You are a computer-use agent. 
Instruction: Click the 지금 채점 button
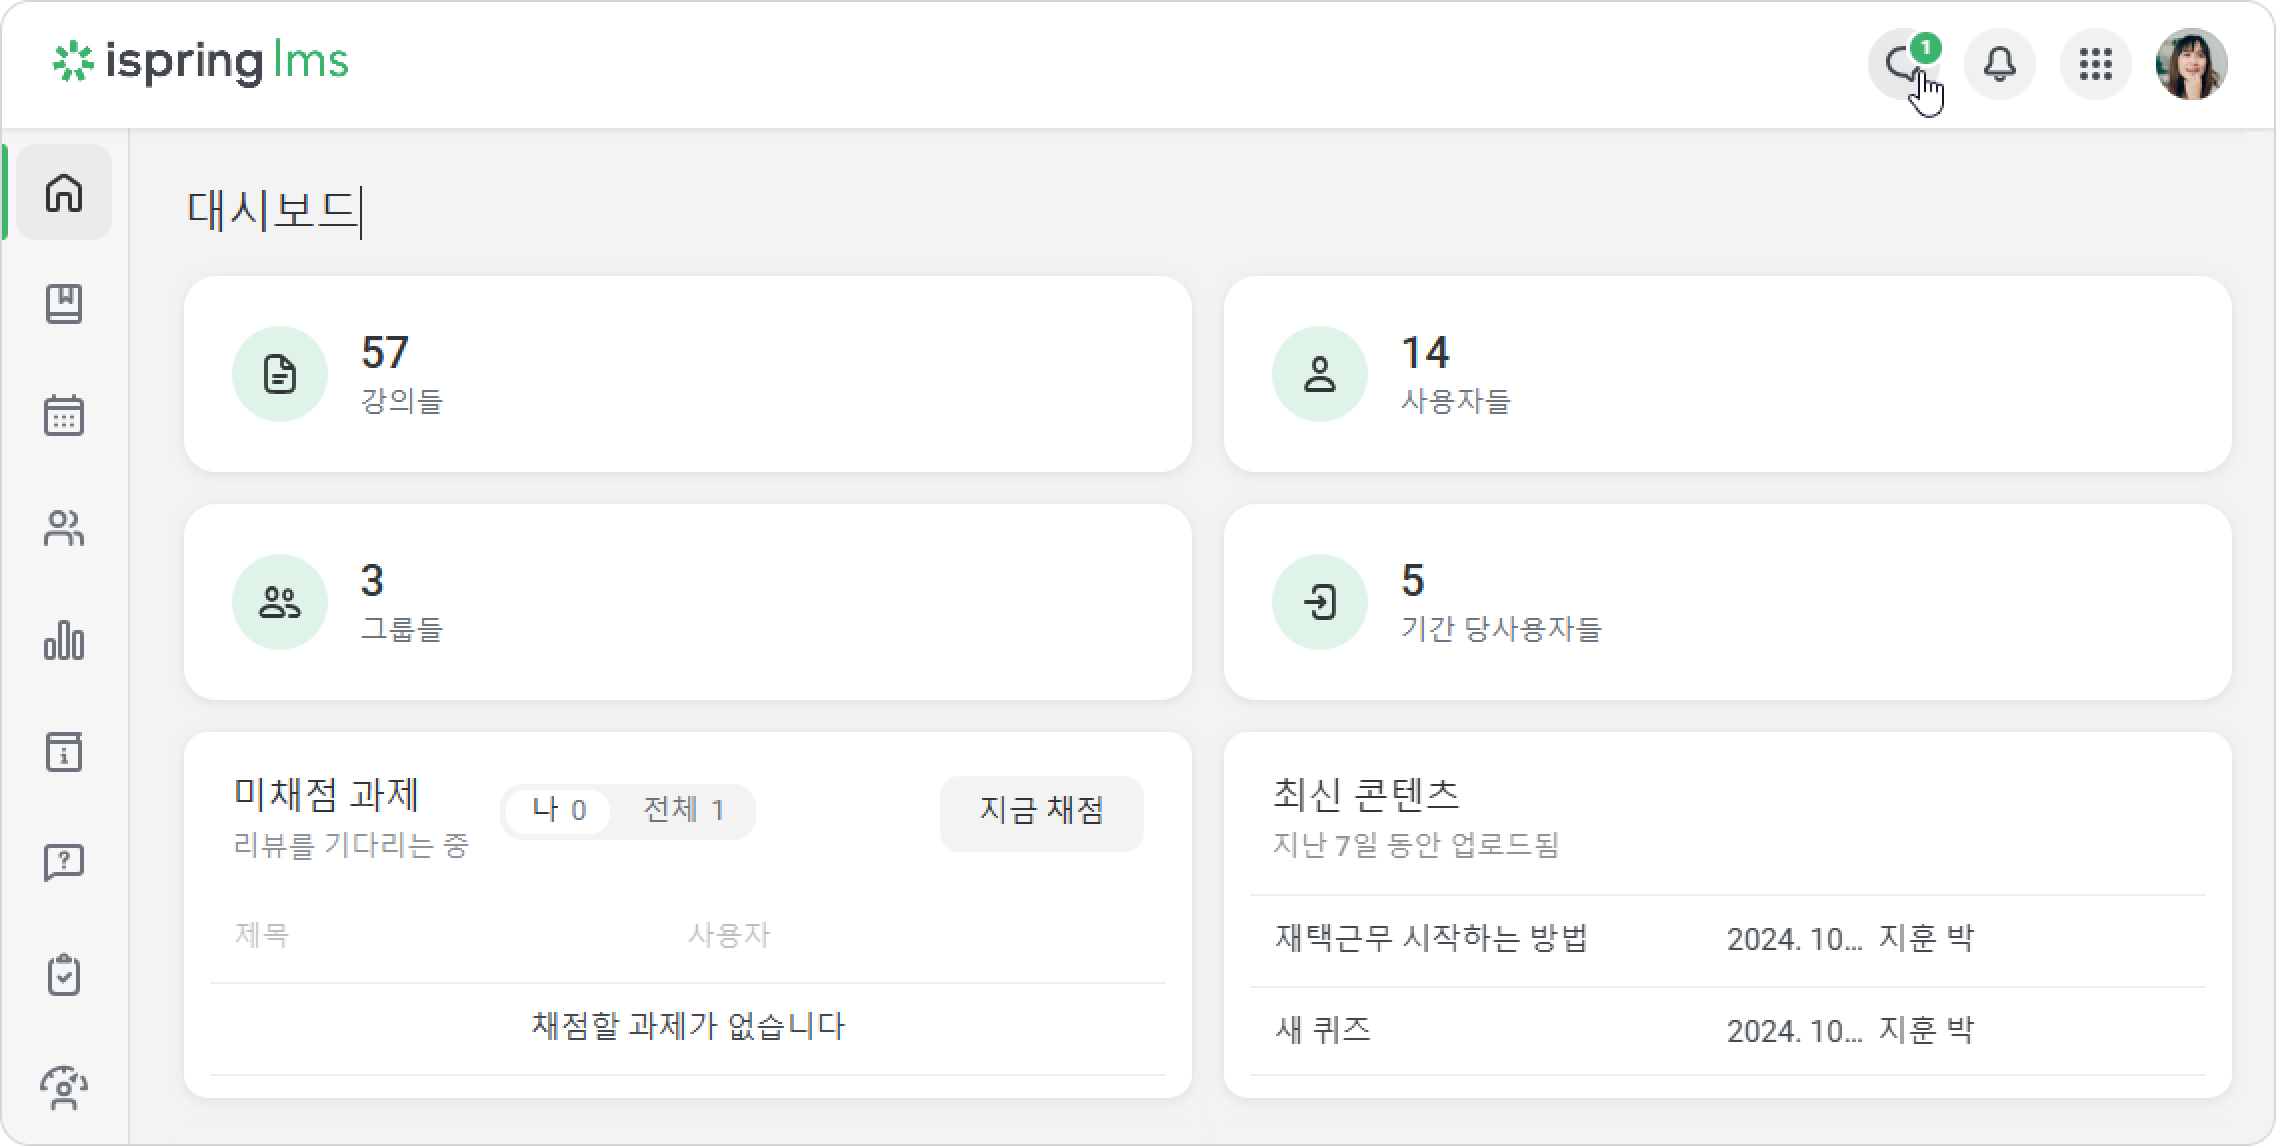click(1041, 812)
